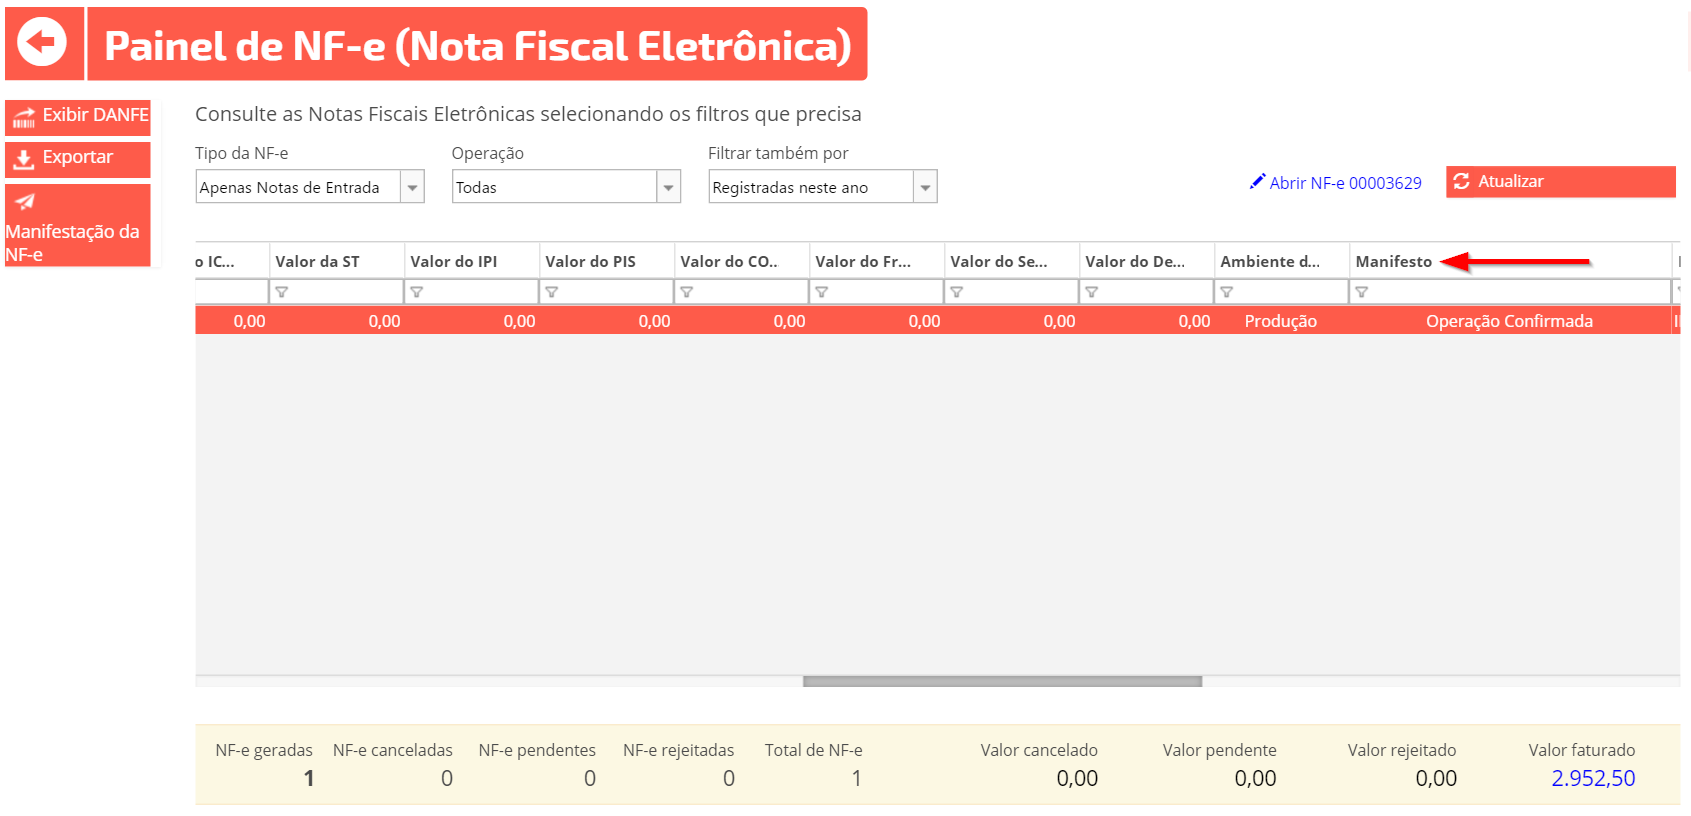The height and width of the screenshot is (816, 1691).
Task: Click filter icon under Ambiente column
Action: coord(1226,292)
